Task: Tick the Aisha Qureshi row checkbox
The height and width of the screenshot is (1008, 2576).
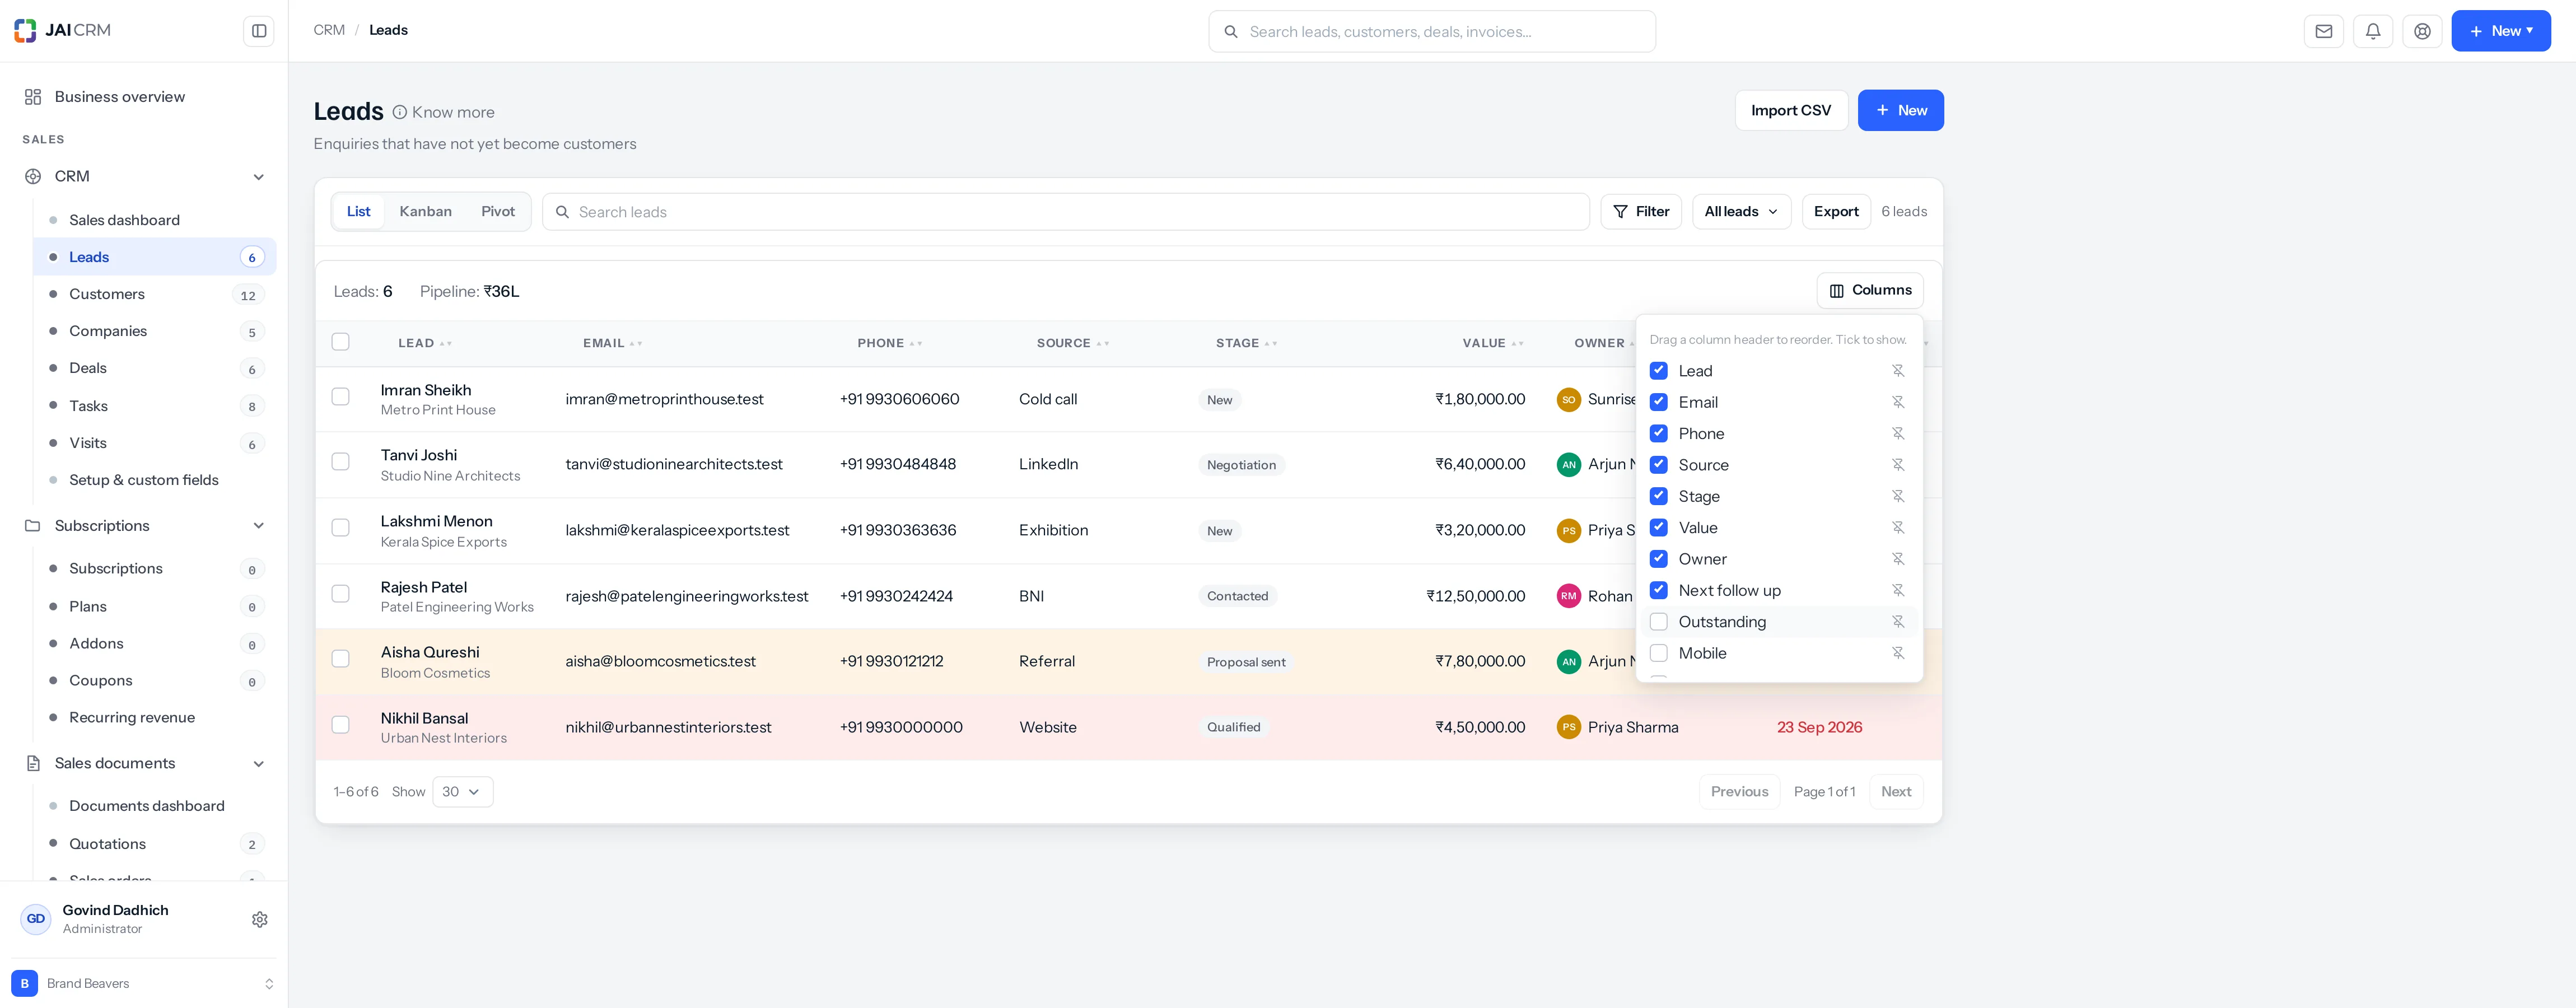Action: 341,659
